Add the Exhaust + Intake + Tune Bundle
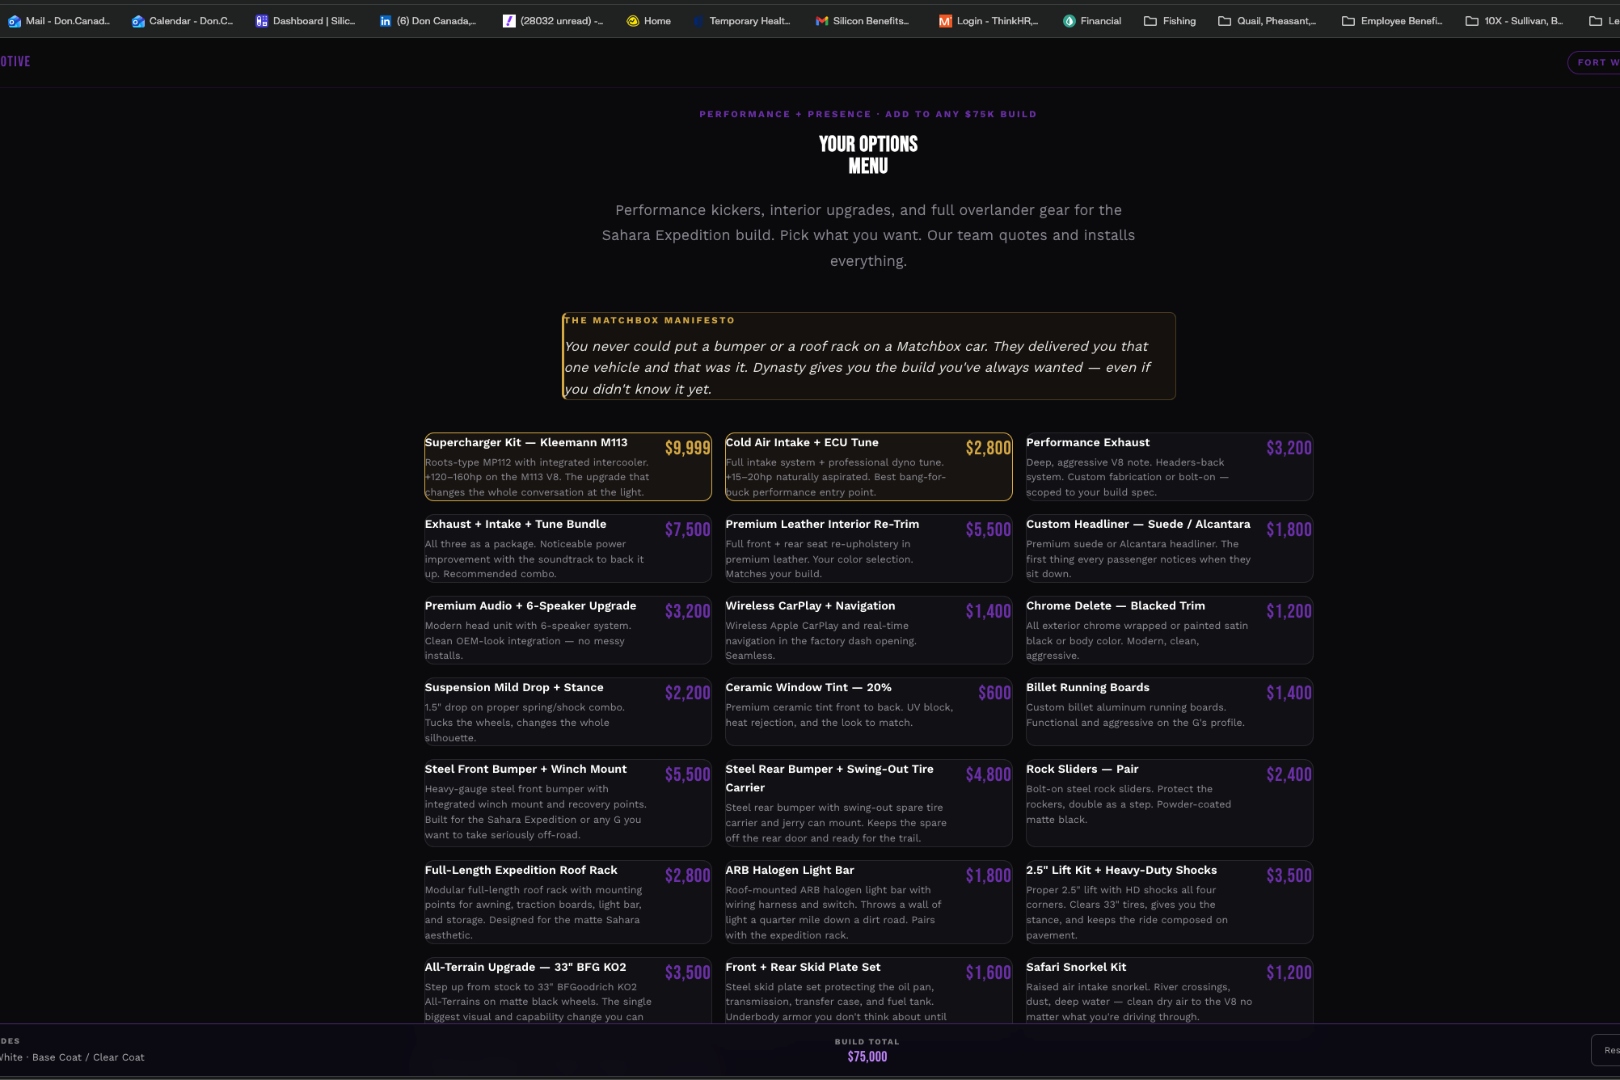Image resolution: width=1620 pixels, height=1080 pixels. pyautogui.click(x=568, y=549)
